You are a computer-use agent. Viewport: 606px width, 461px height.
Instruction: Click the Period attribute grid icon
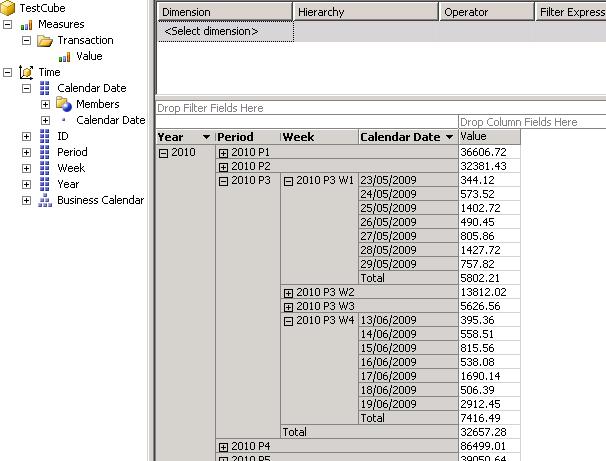[45, 152]
